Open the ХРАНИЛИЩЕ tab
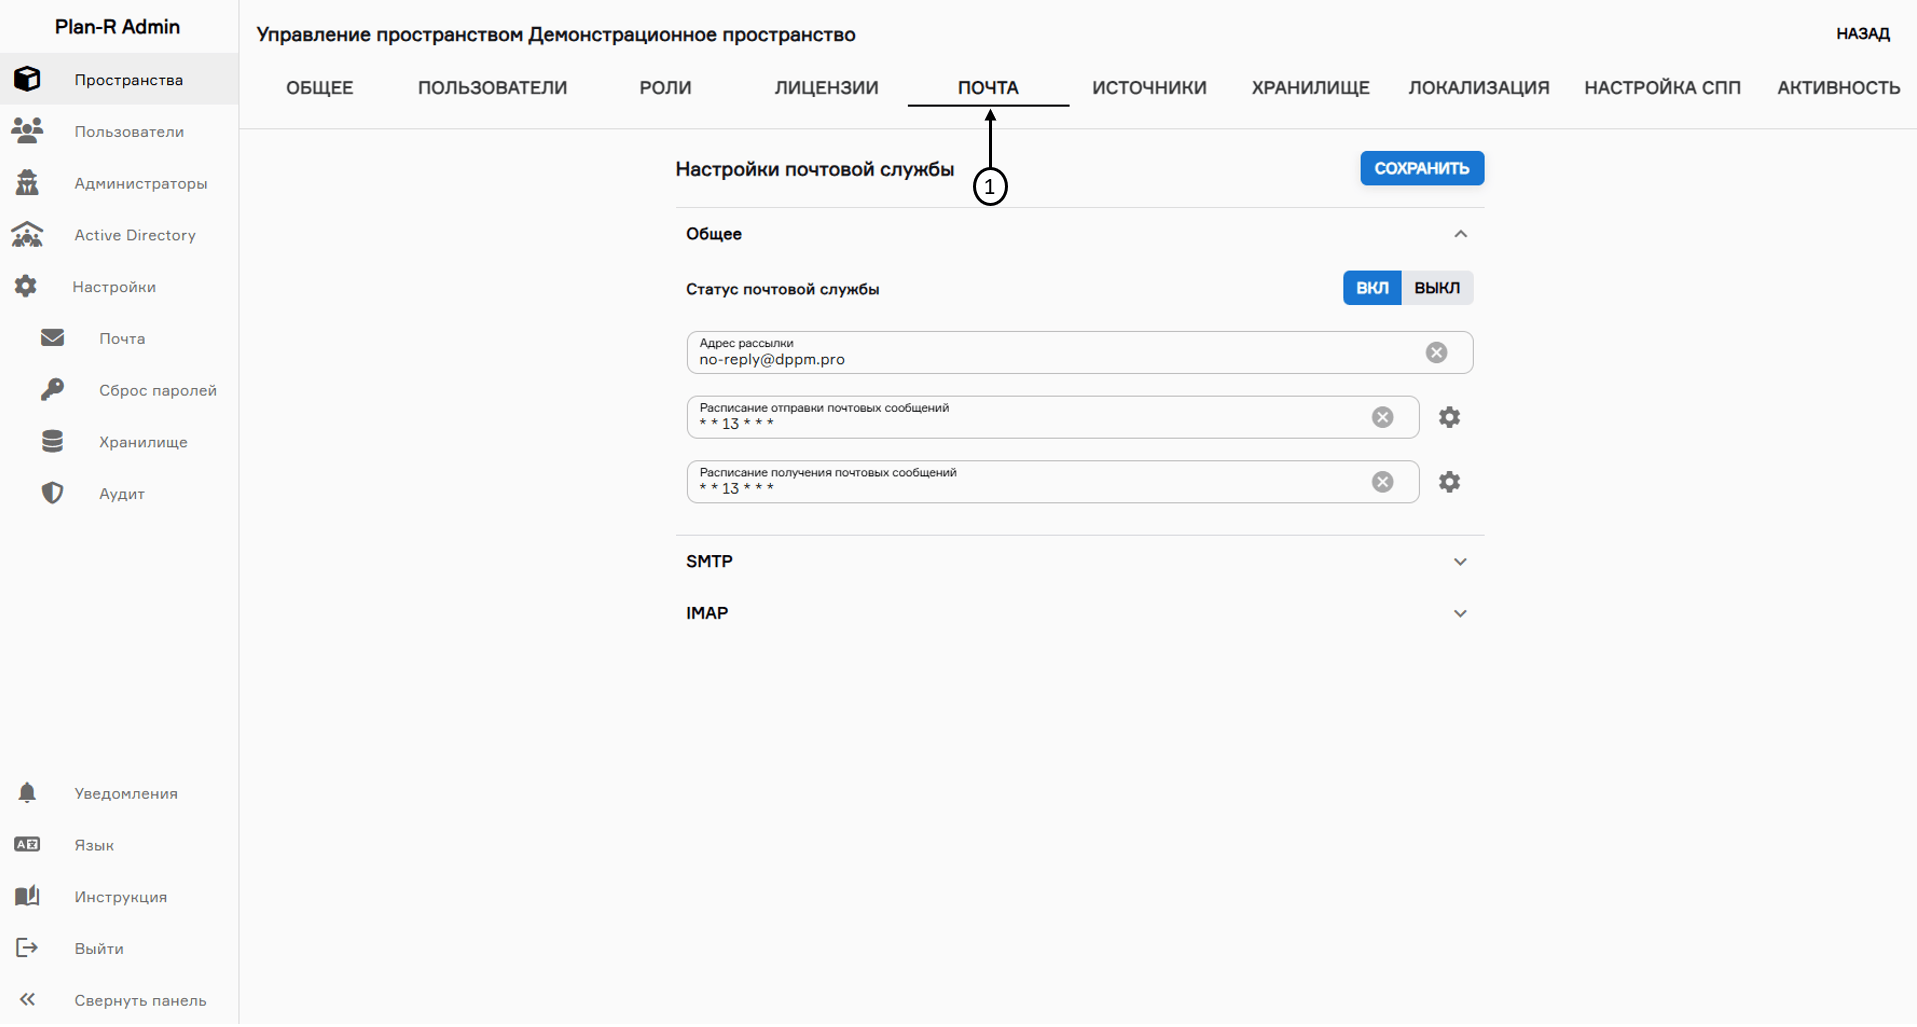 point(1310,88)
